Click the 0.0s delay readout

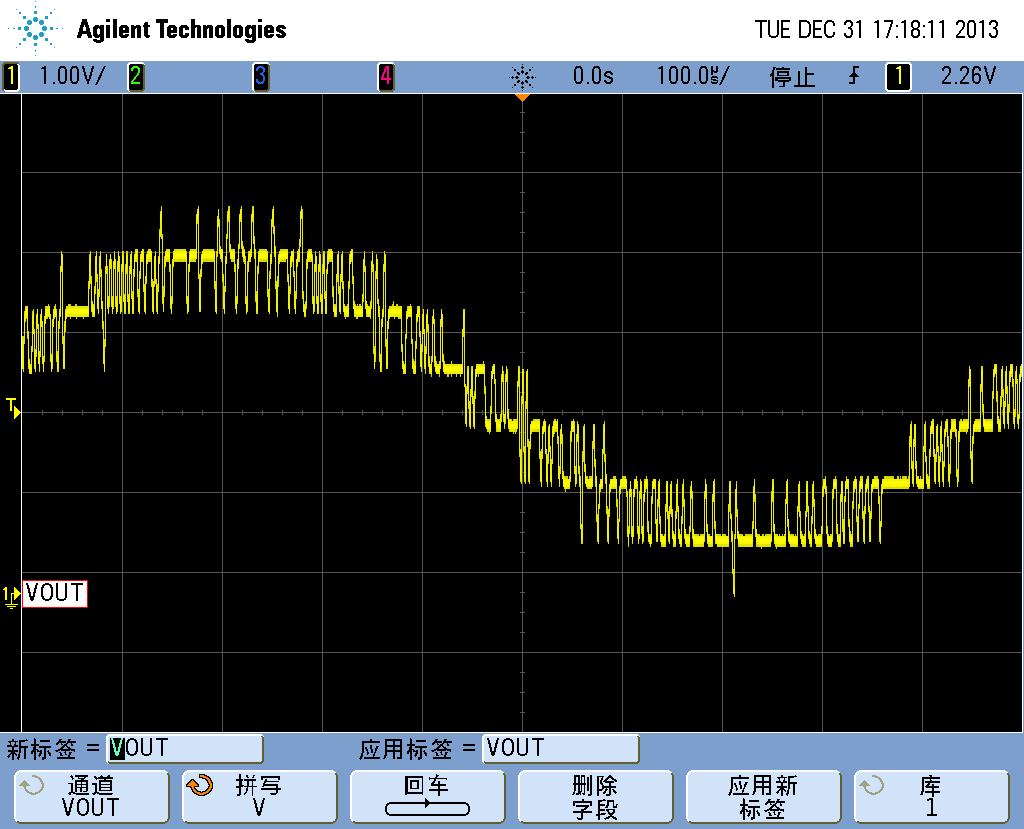pyautogui.click(x=593, y=76)
